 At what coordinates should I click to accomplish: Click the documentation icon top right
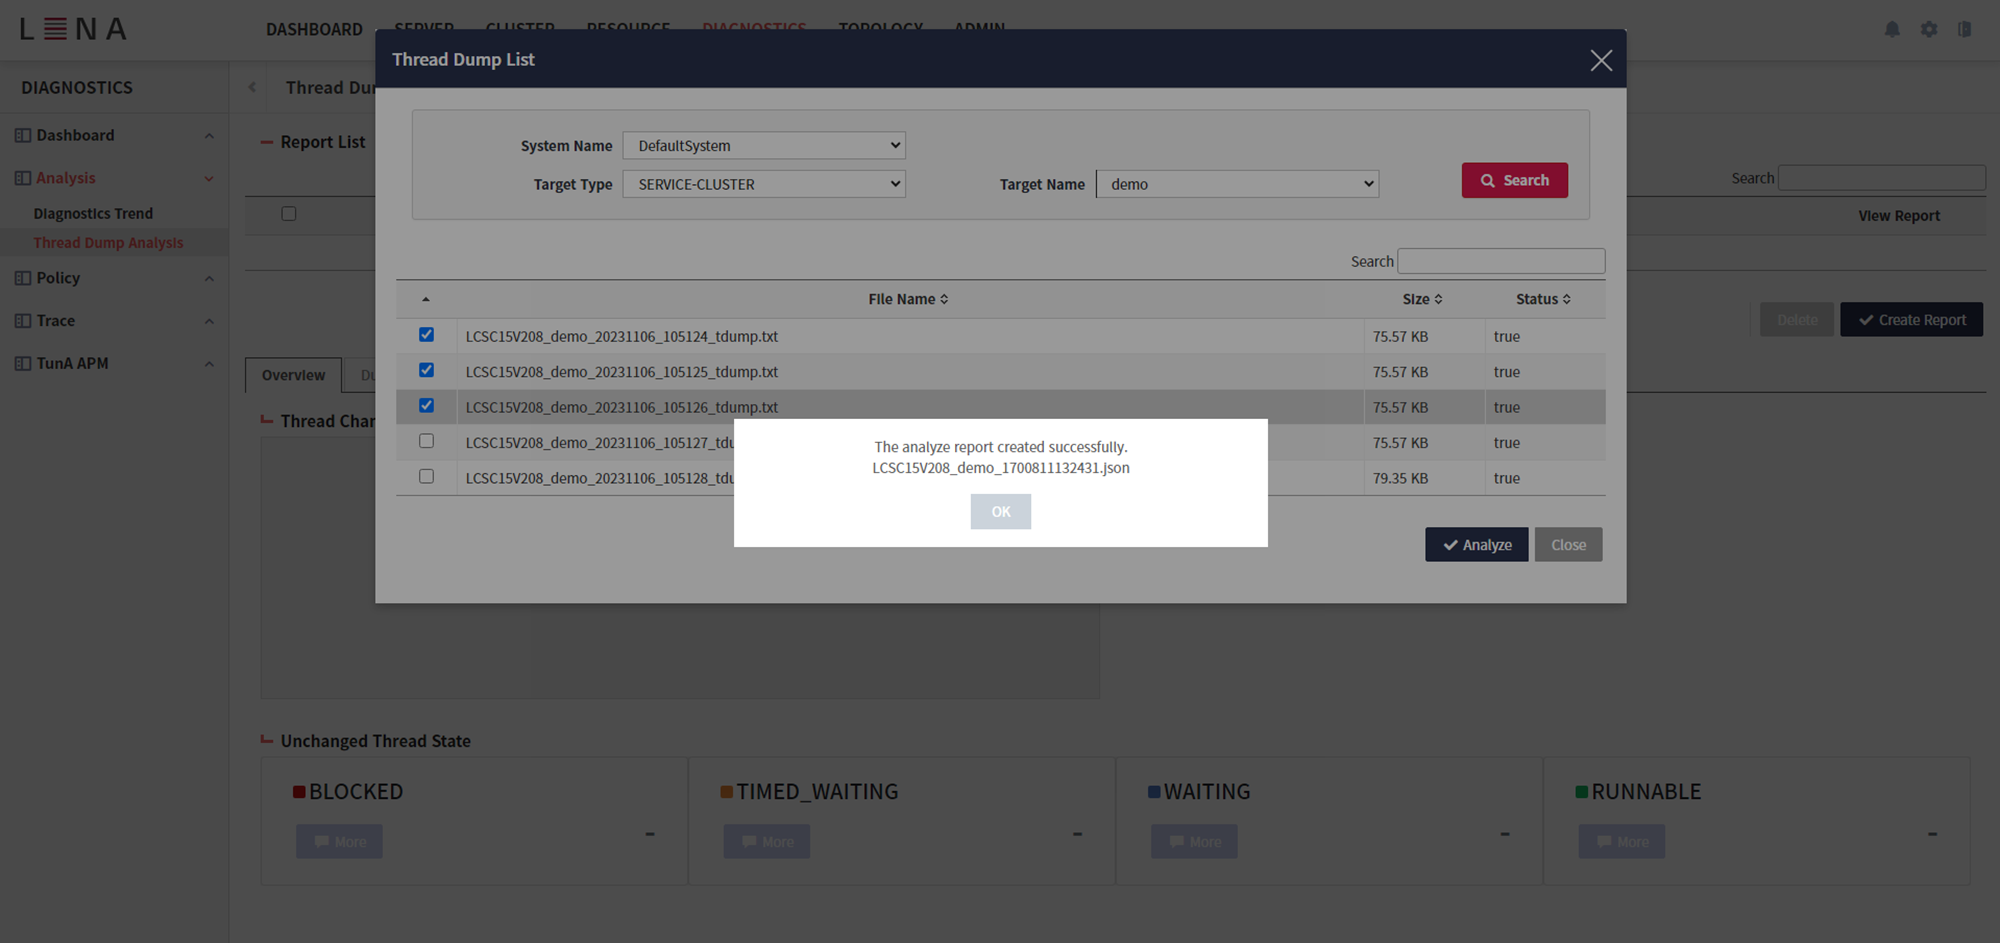[1966, 29]
